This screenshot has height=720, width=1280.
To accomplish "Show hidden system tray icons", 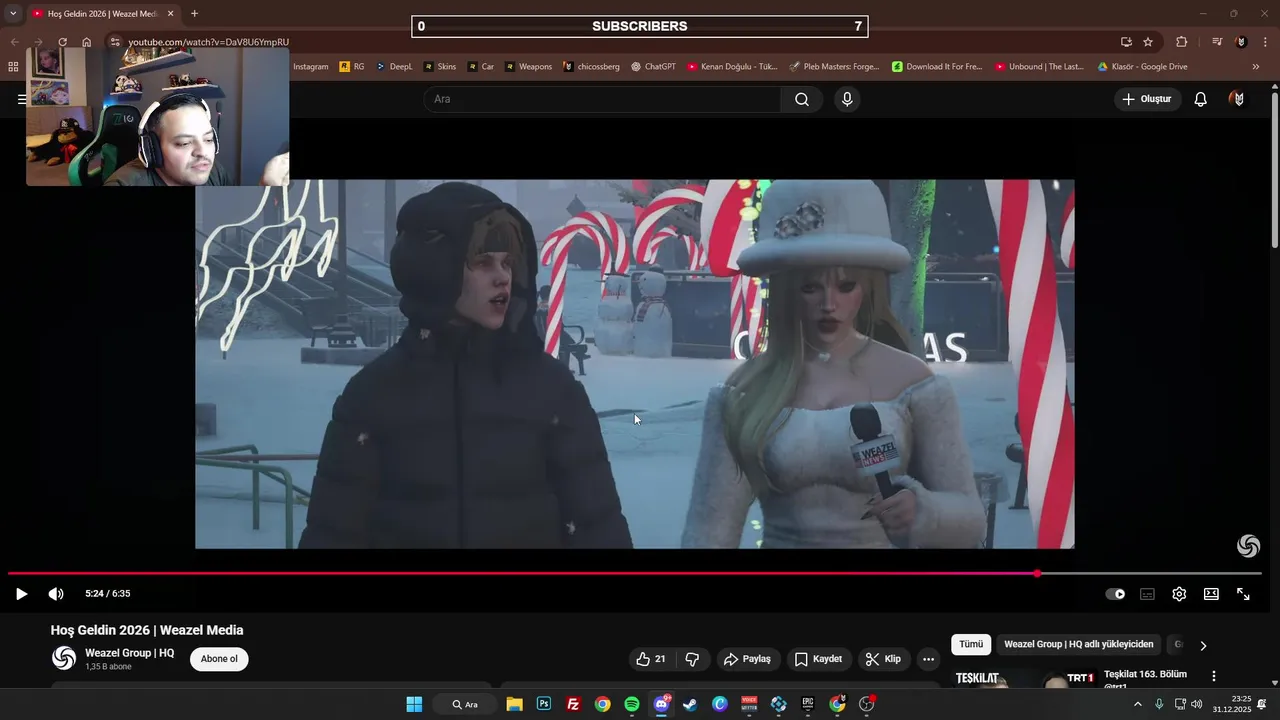I will point(1137,704).
